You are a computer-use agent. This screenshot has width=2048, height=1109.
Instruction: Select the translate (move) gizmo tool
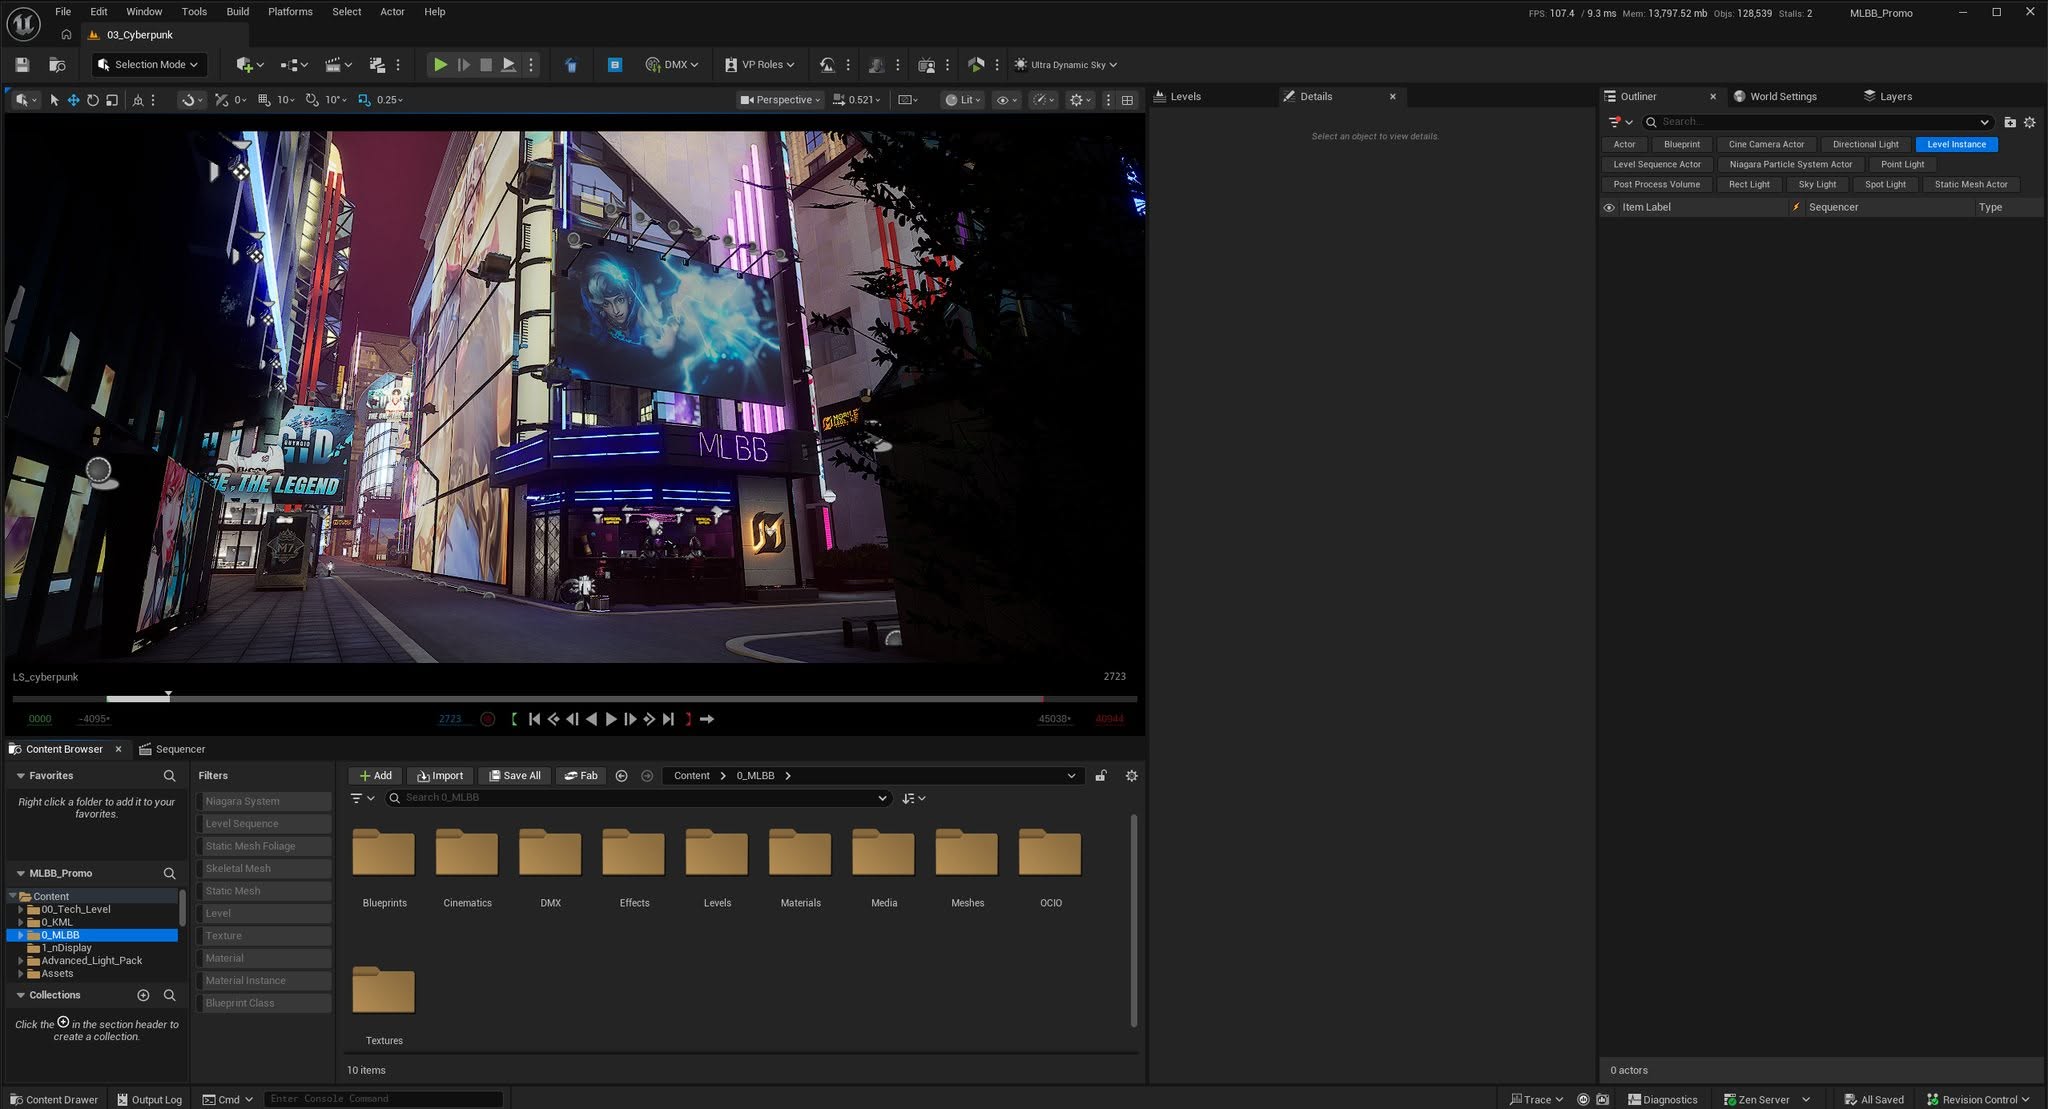click(73, 100)
